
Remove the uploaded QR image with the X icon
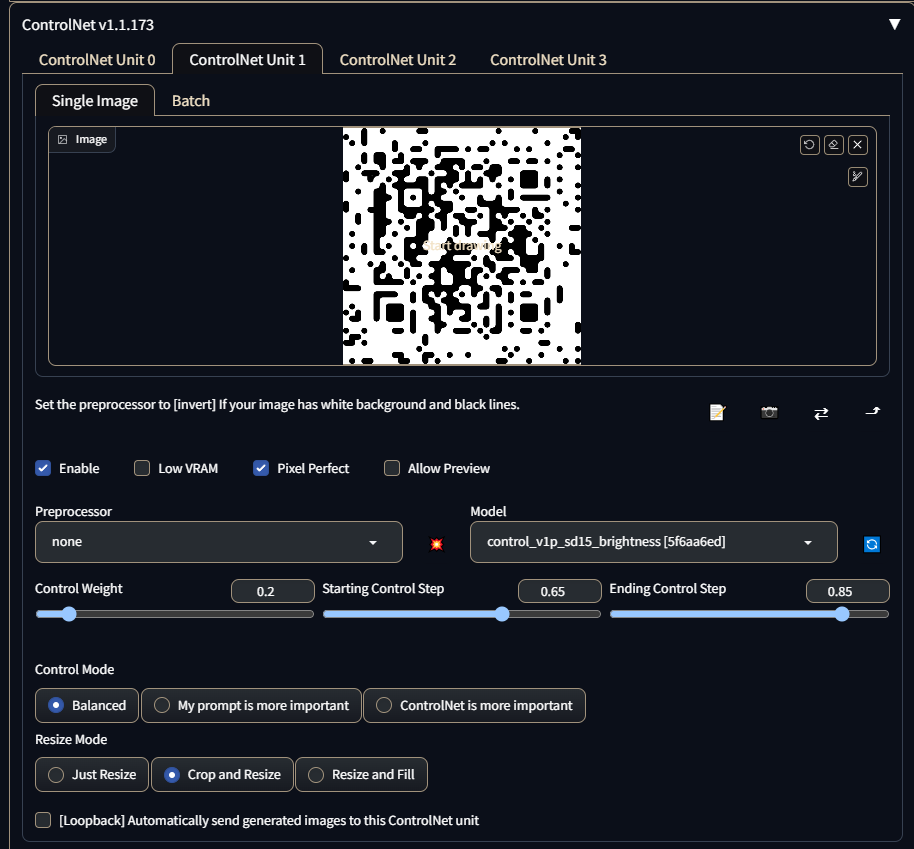click(x=858, y=145)
